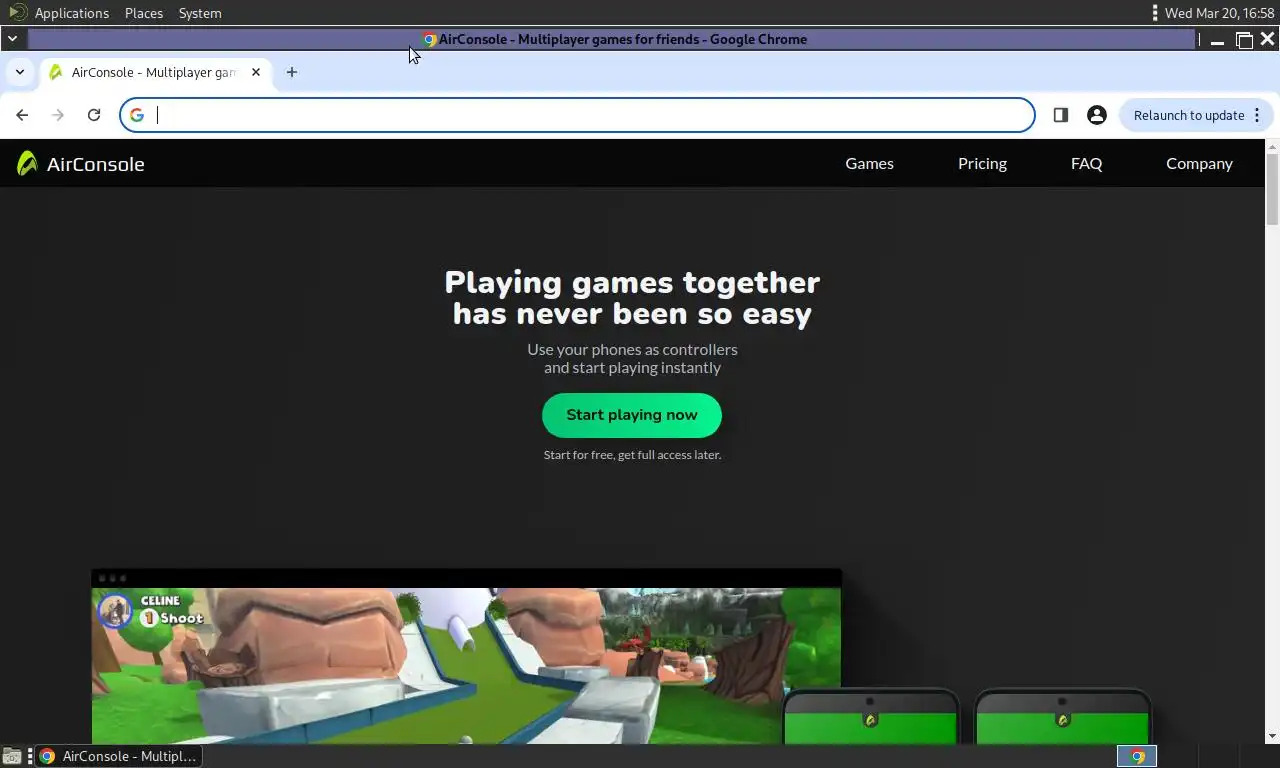The width and height of the screenshot is (1280, 768).
Task: Click the clock showing Wed Mar 20, 16:58
Action: pos(1219,13)
